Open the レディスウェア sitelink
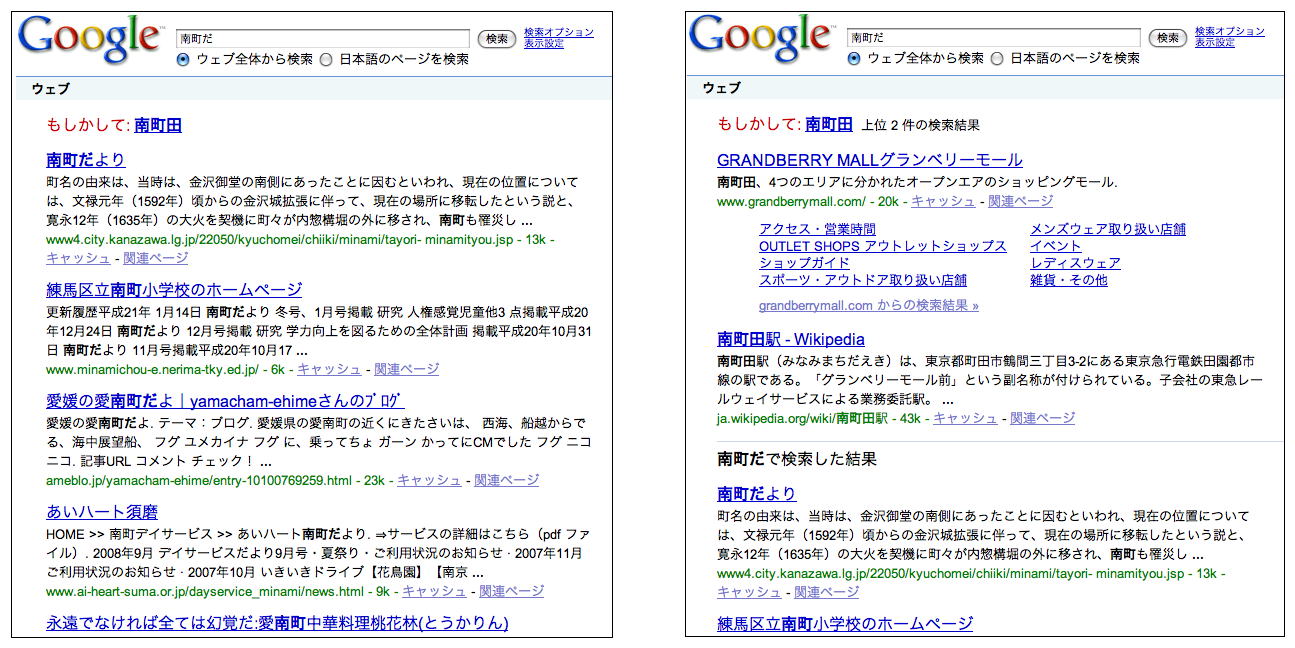The height and width of the screenshot is (648, 1295). (1075, 263)
